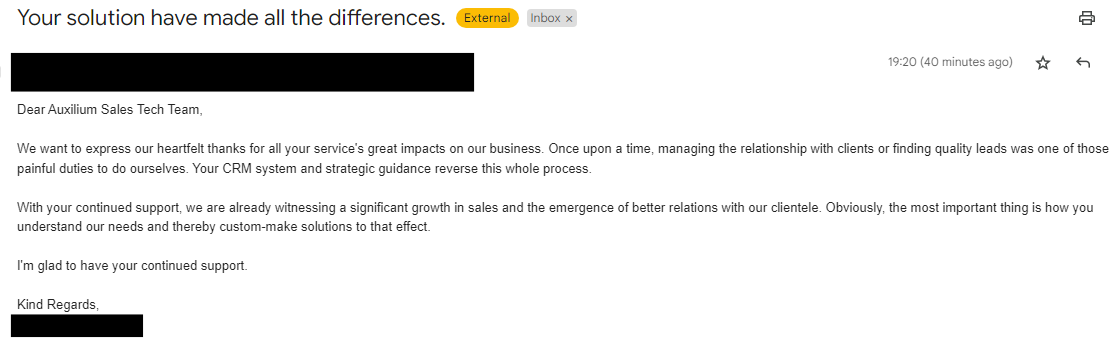The width and height of the screenshot is (1115, 362).
Task: Star the email message
Action: (x=1042, y=63)
